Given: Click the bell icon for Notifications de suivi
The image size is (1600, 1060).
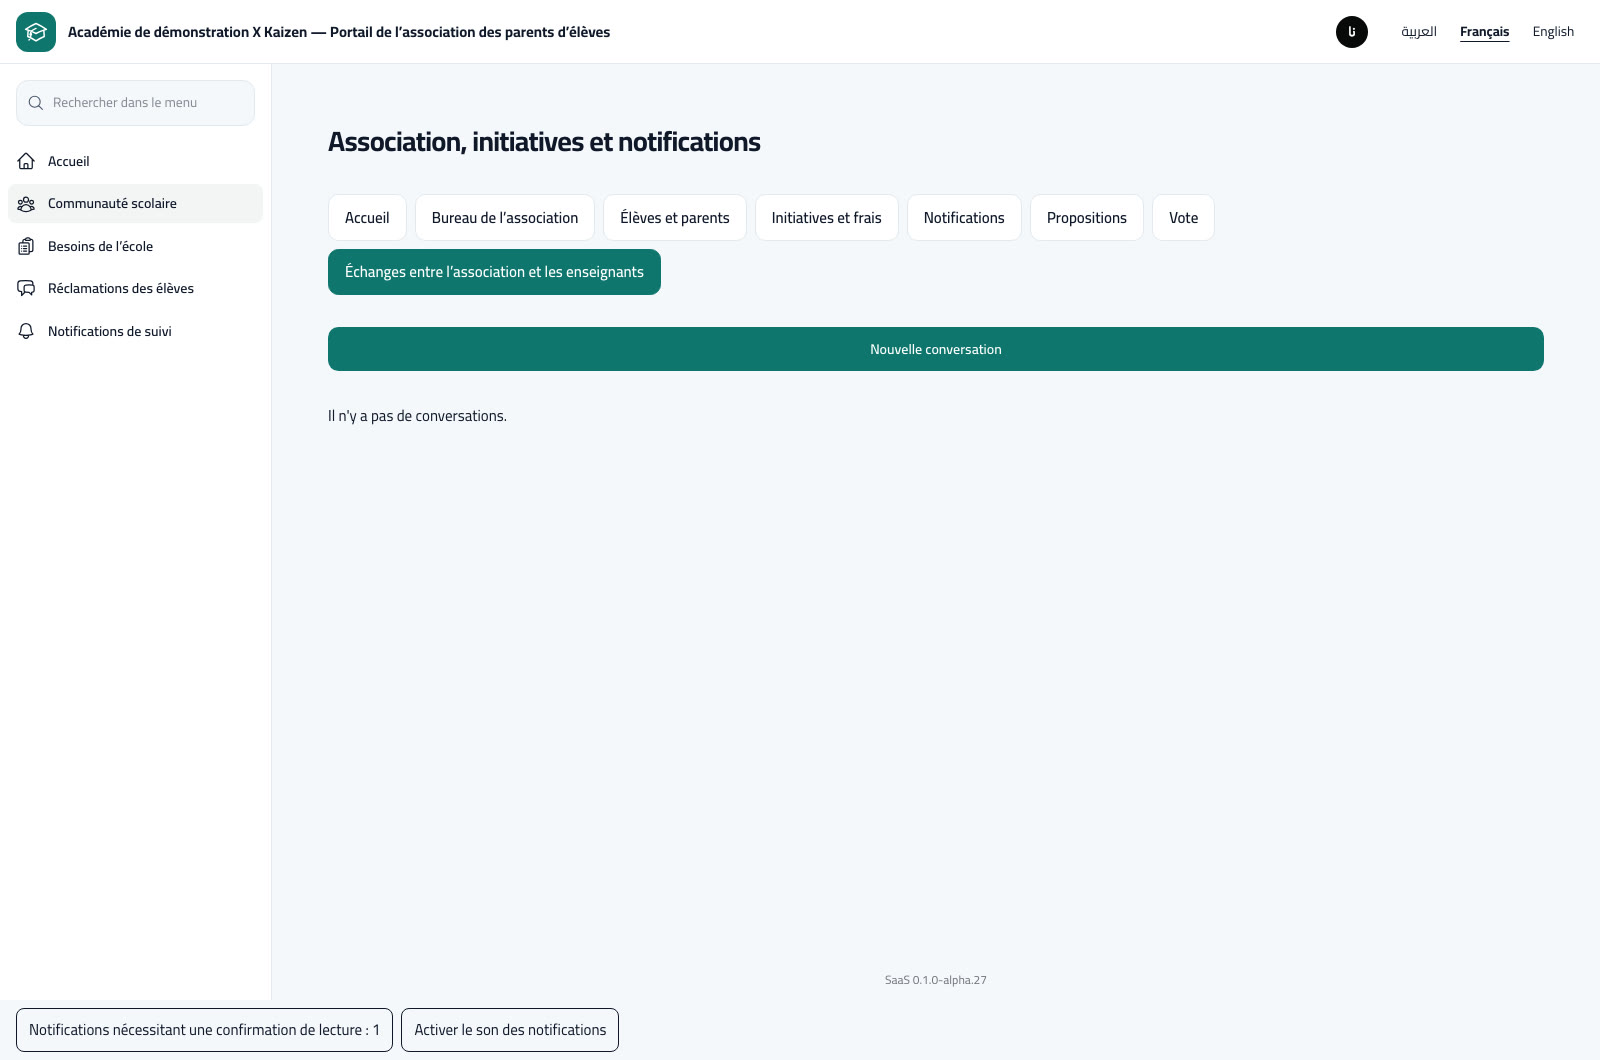Looking at the screenshot, I should tap(27, 331).
